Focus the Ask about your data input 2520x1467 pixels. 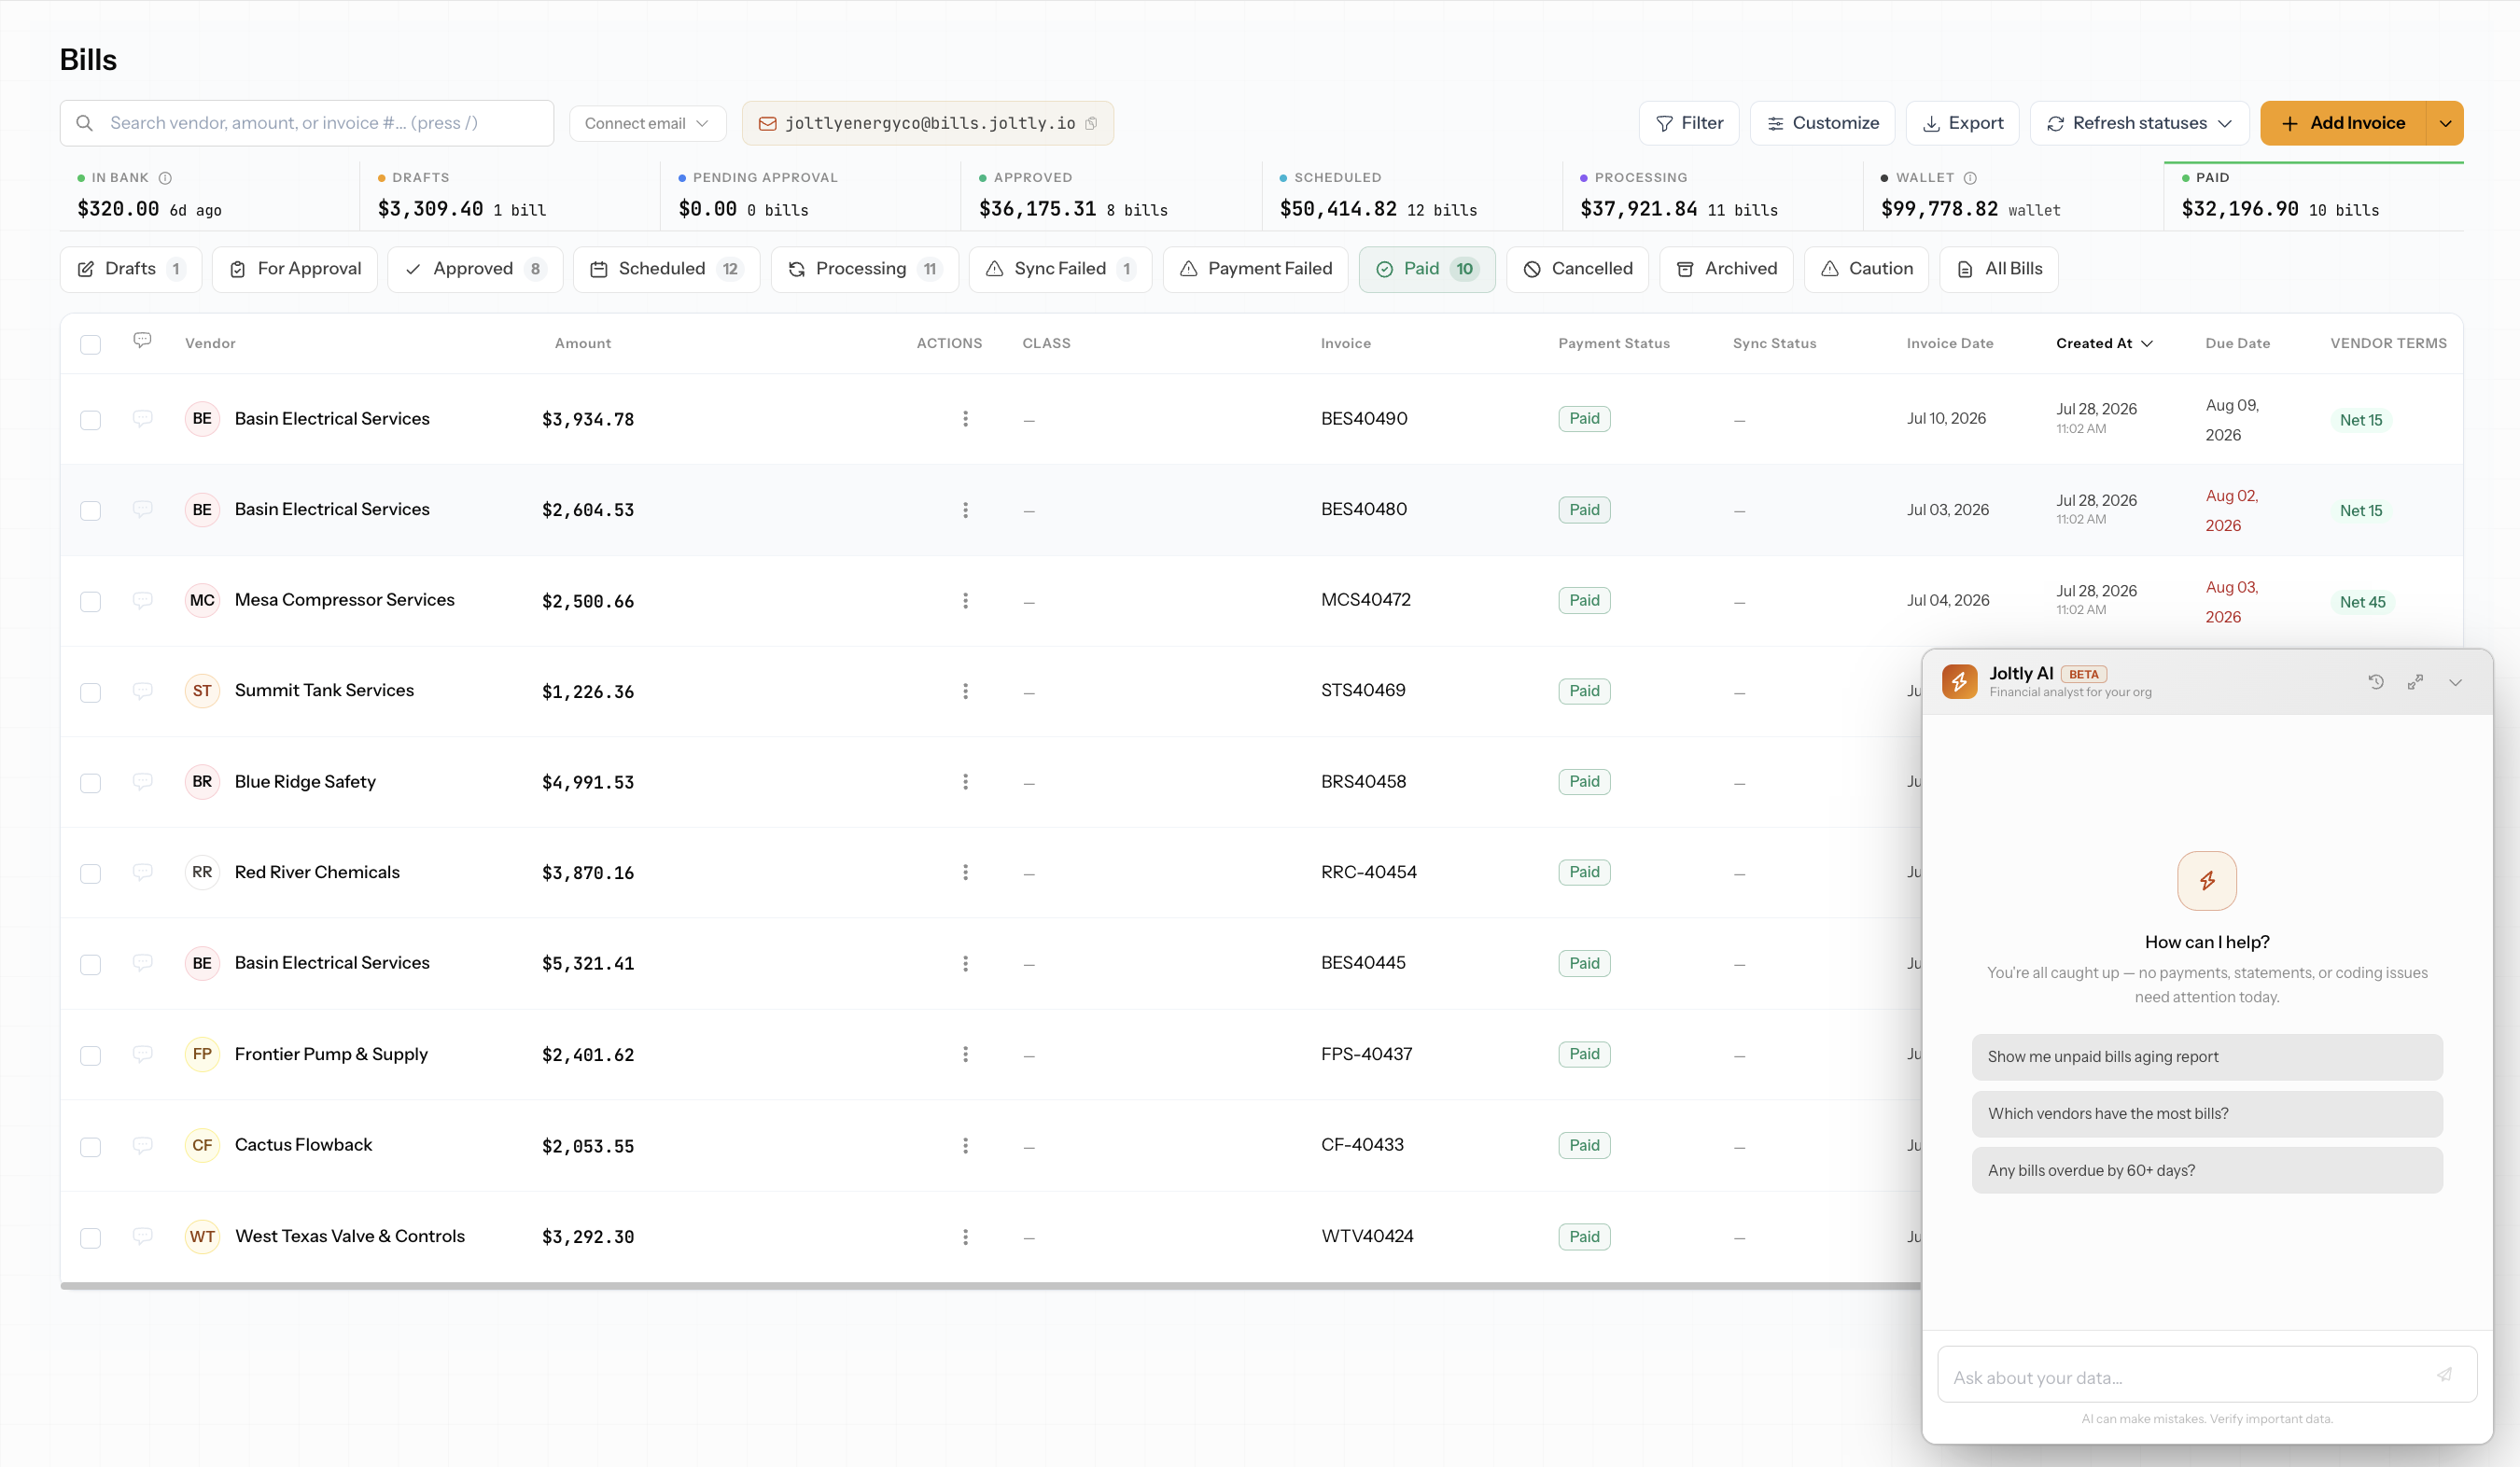tap(2207, 1375)
